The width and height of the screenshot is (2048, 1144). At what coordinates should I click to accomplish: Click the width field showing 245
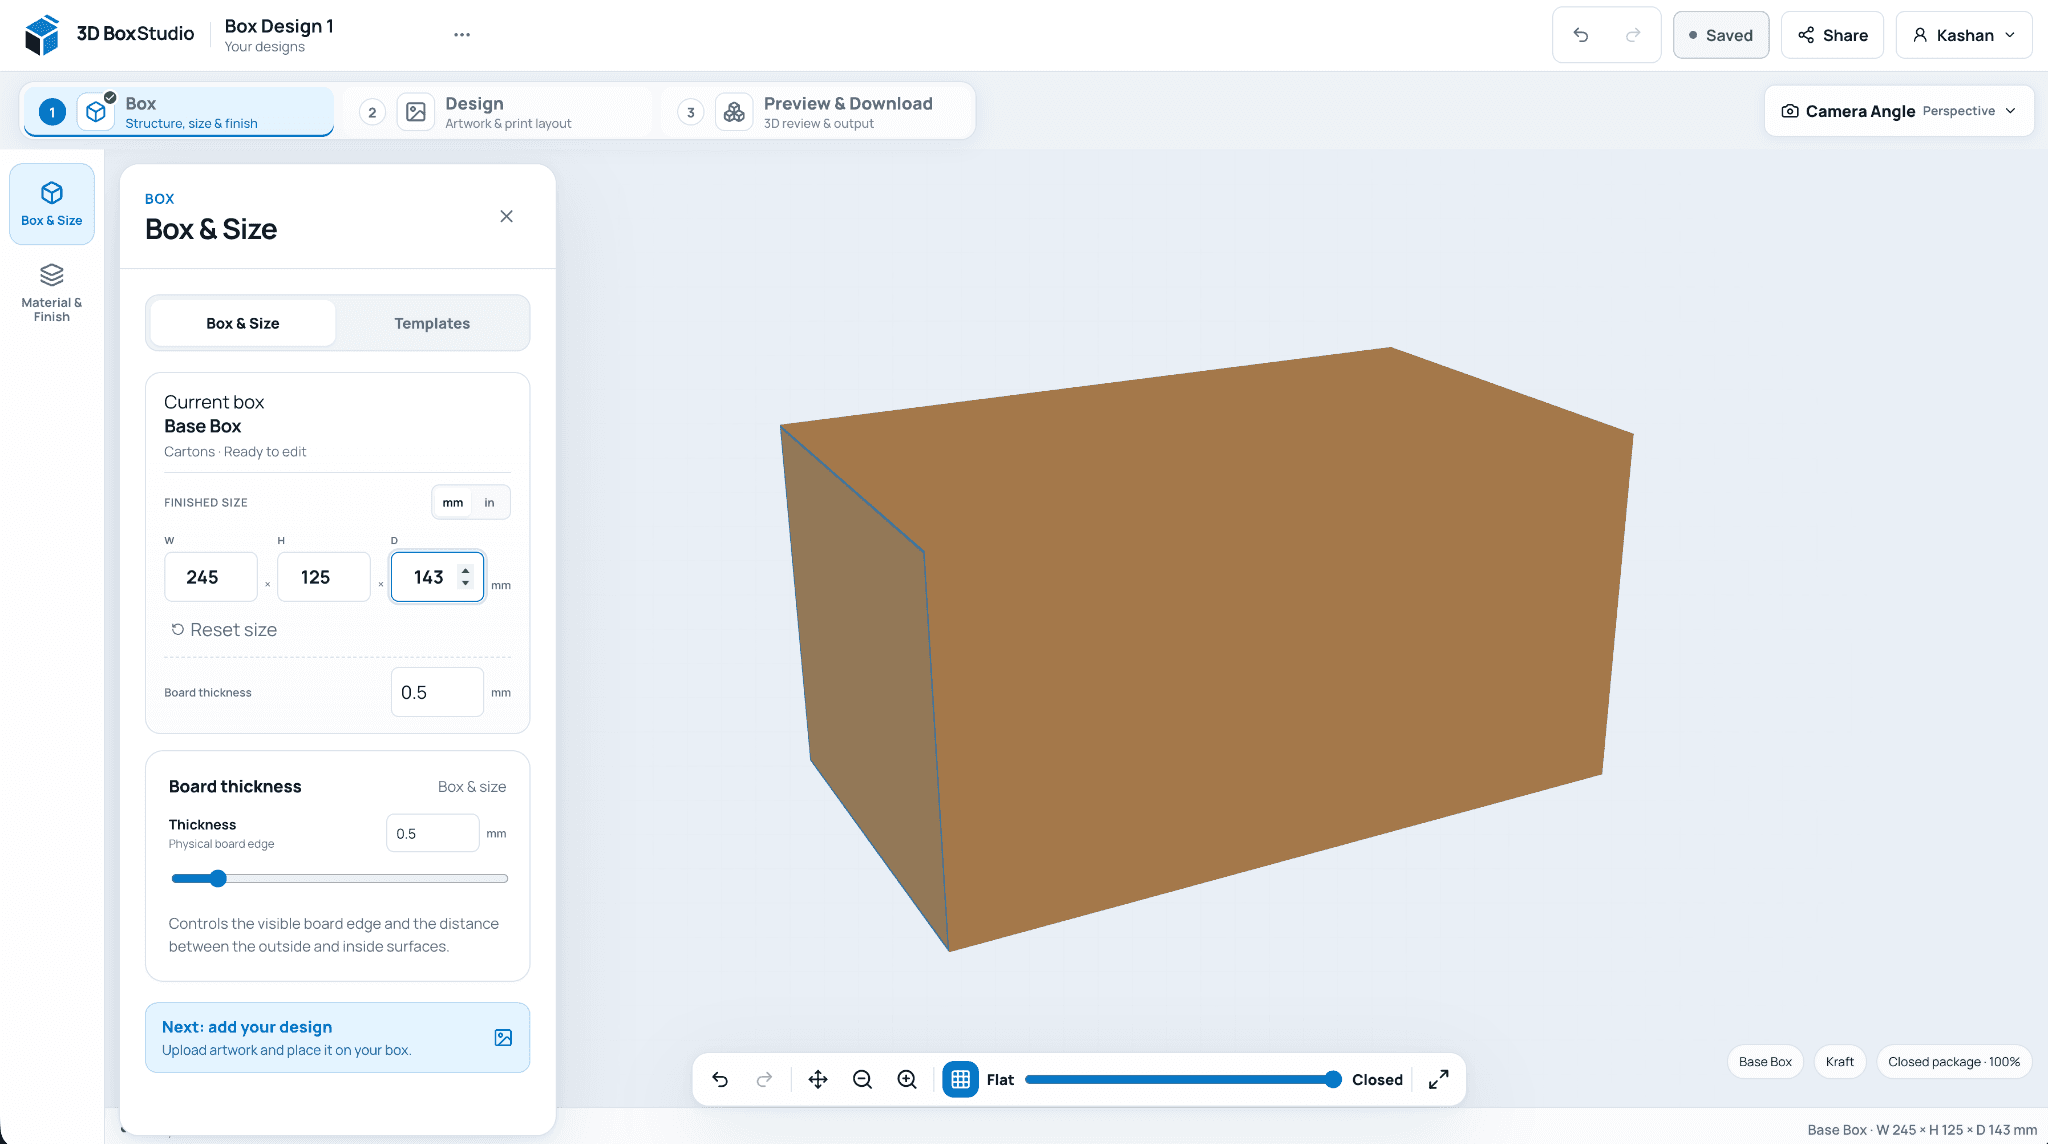pyautogui.click(x=211, y=577)
